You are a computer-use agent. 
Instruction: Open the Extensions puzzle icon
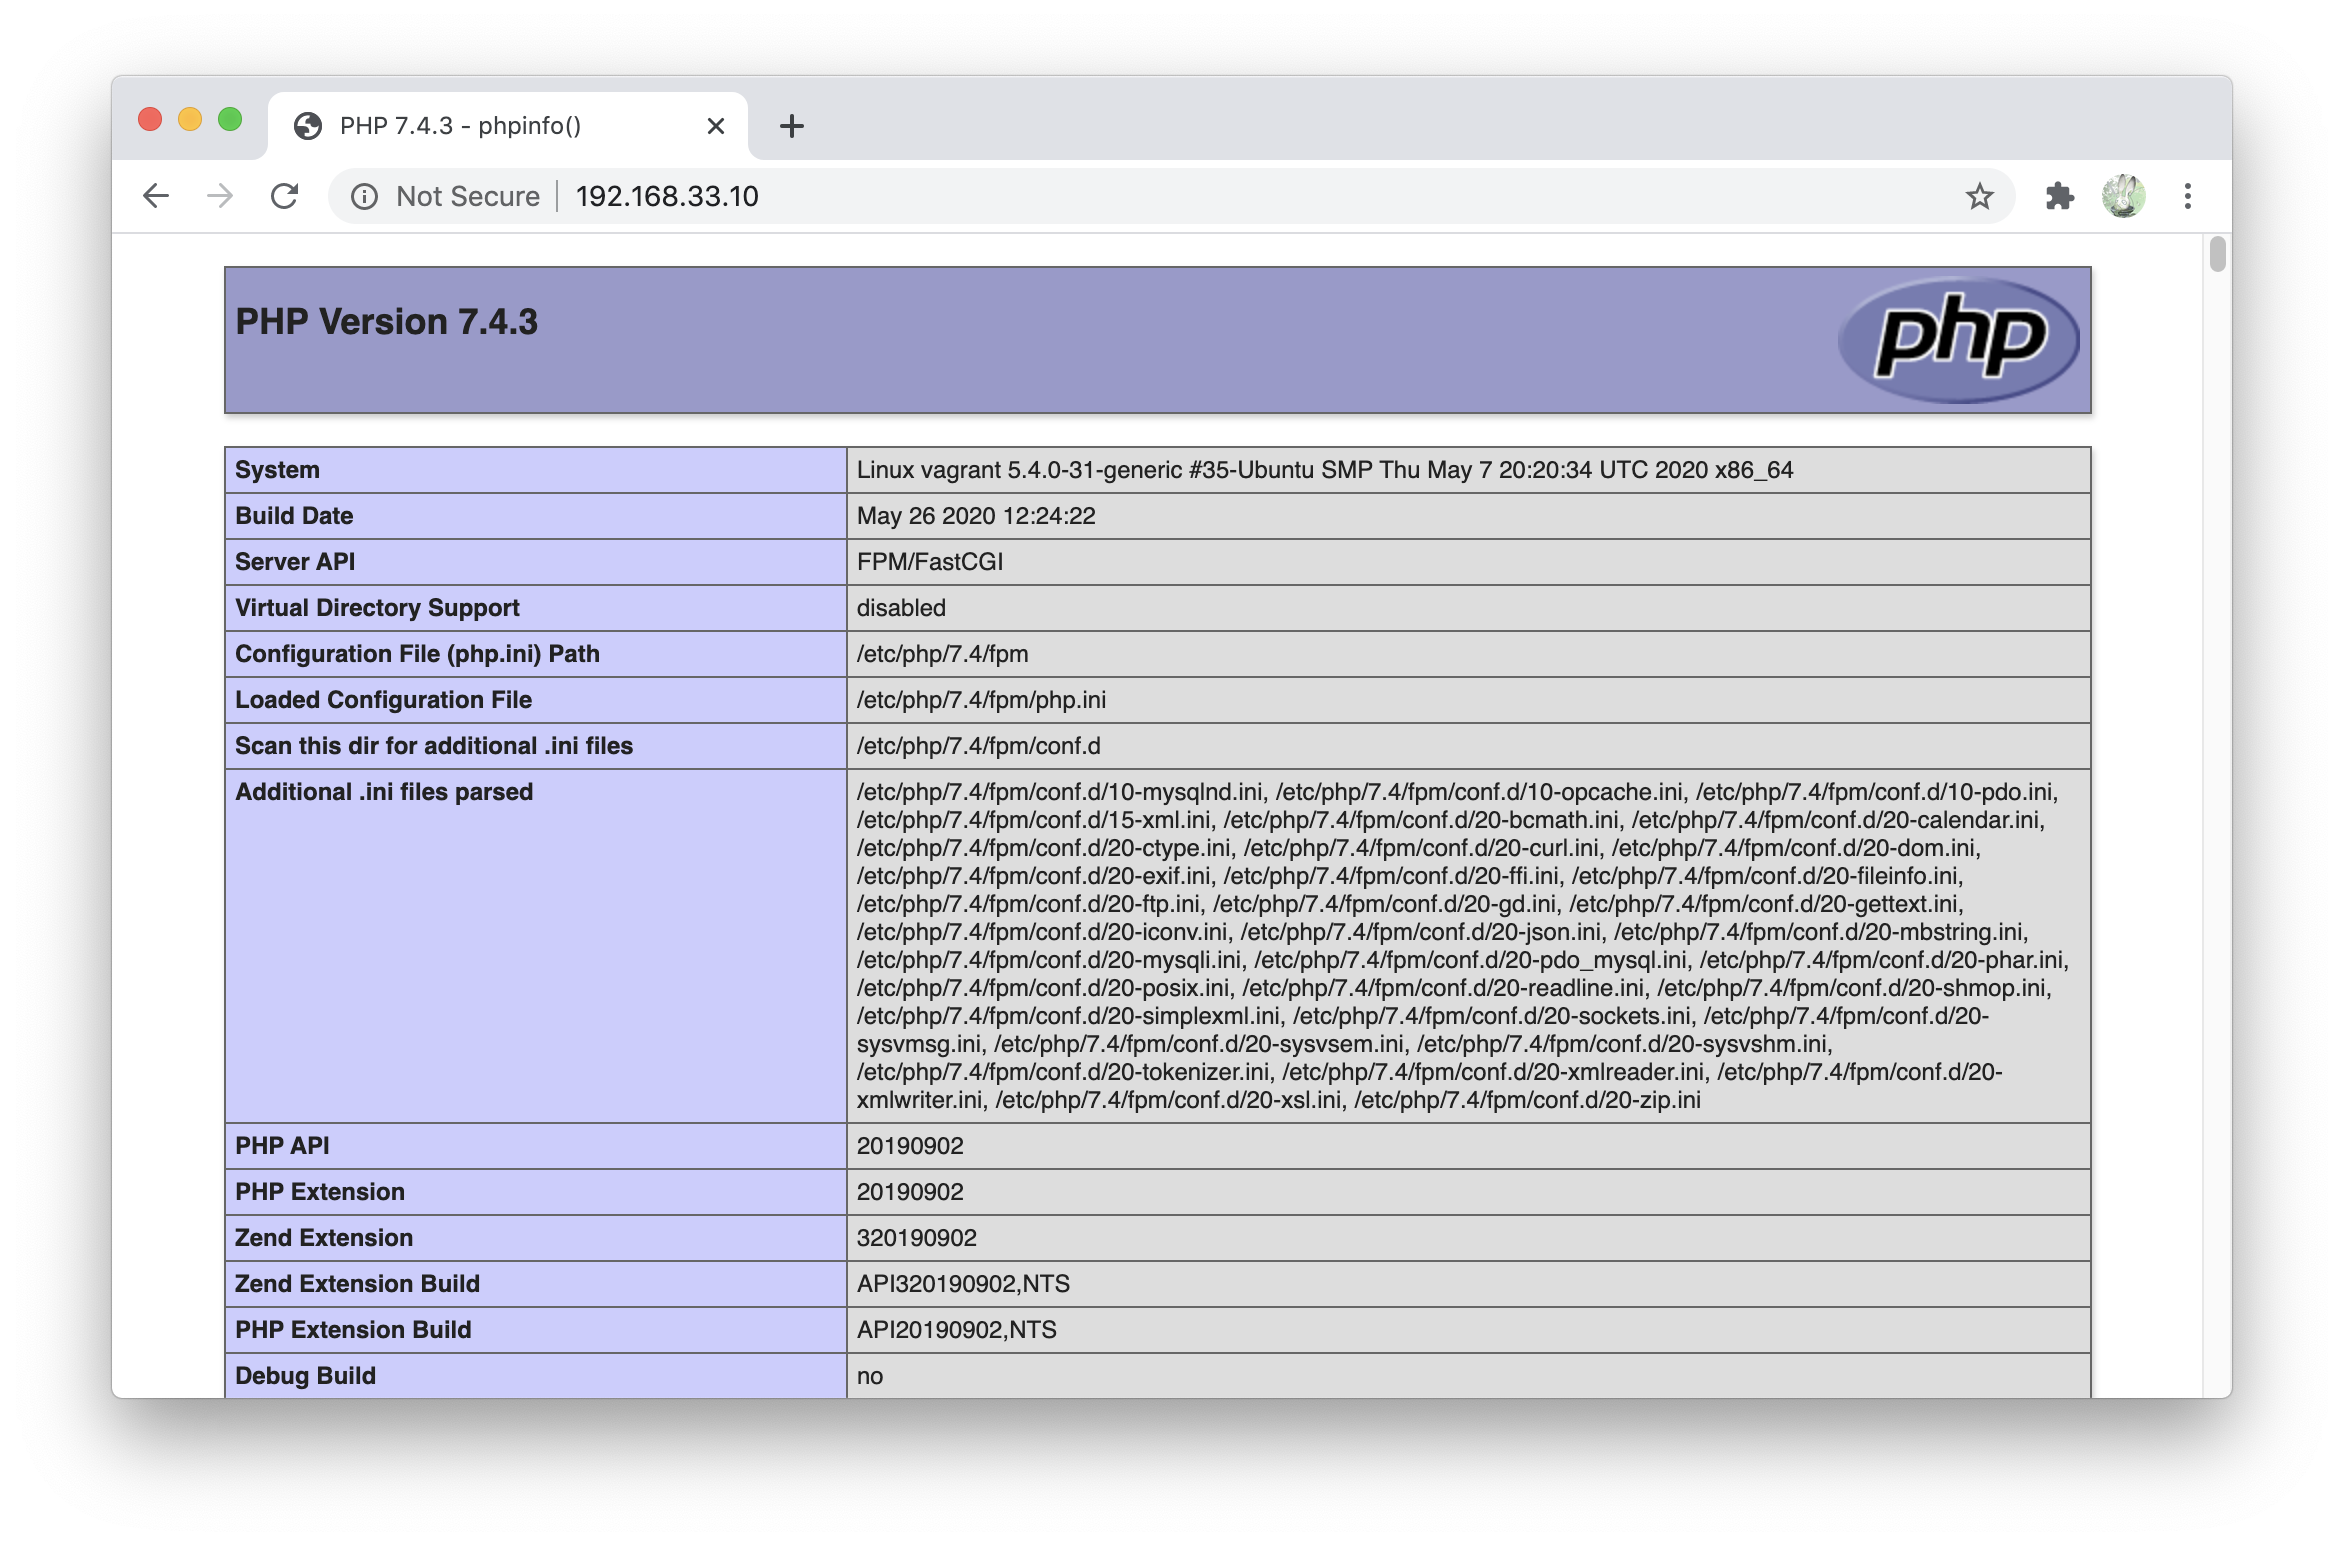2060,196
